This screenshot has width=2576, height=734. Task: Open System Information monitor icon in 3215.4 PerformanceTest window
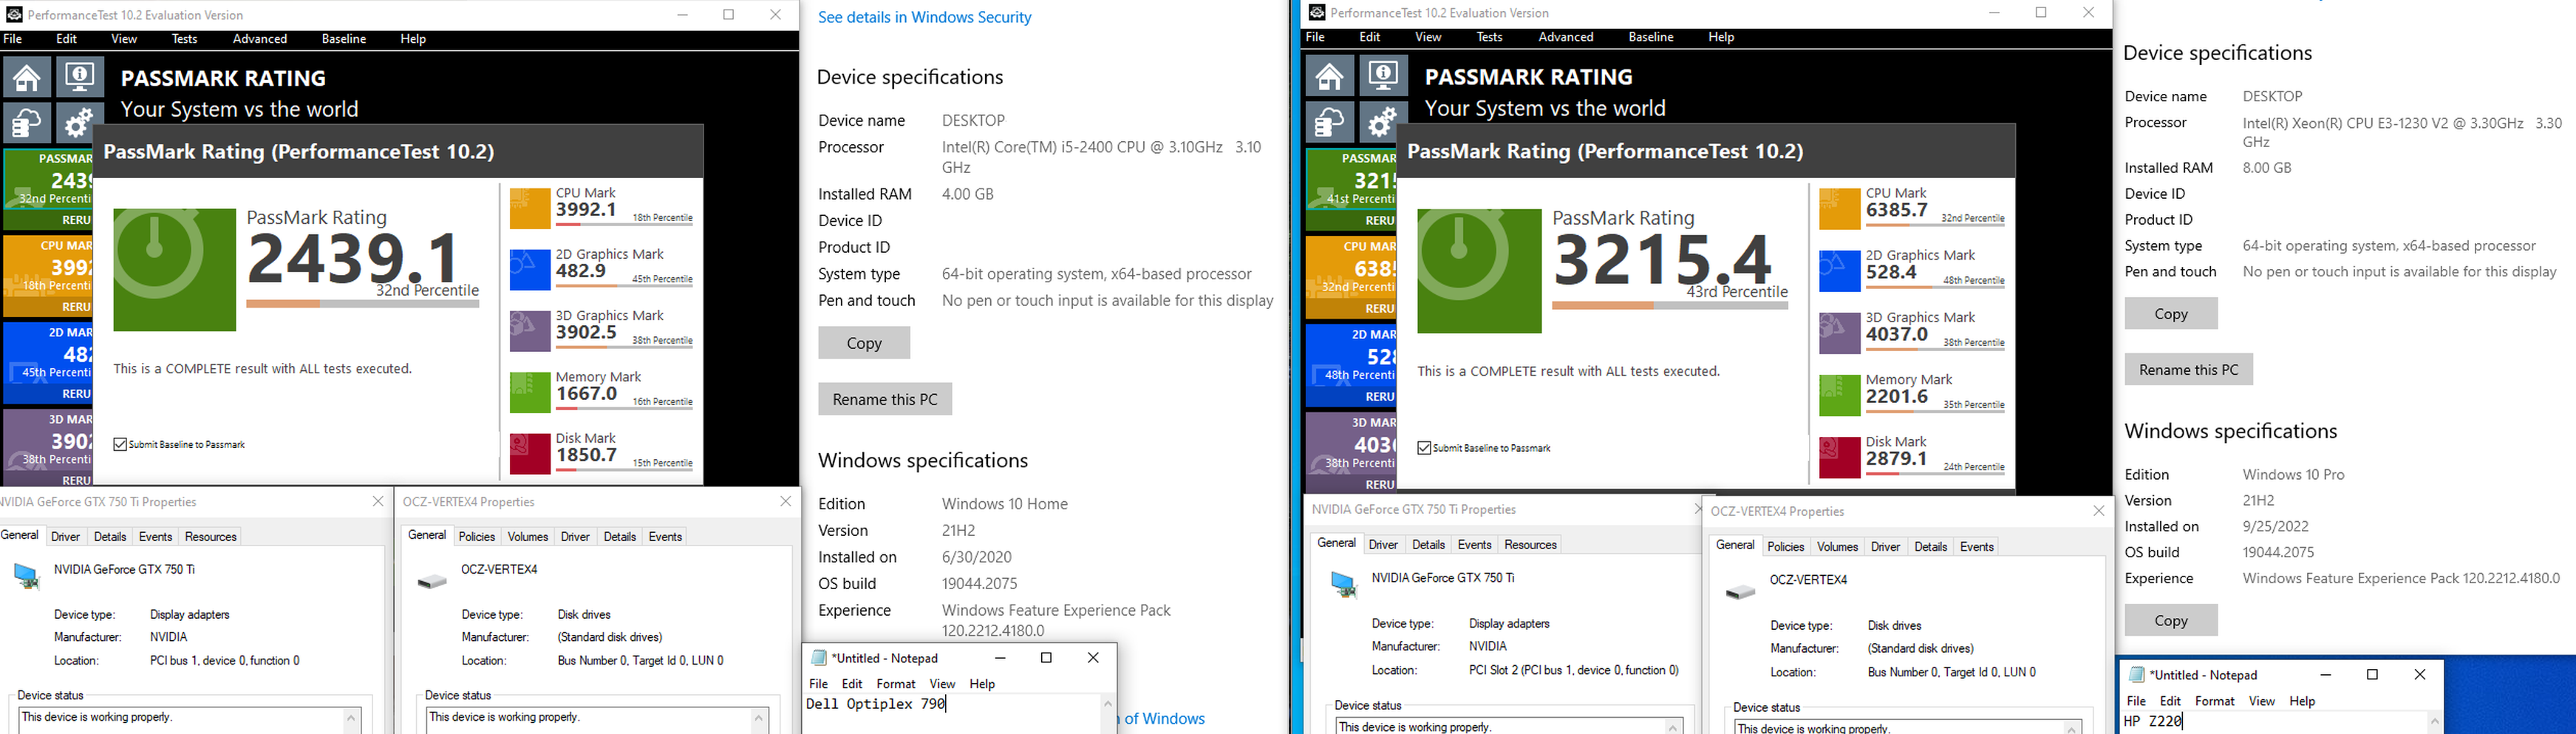(1383, 76)
